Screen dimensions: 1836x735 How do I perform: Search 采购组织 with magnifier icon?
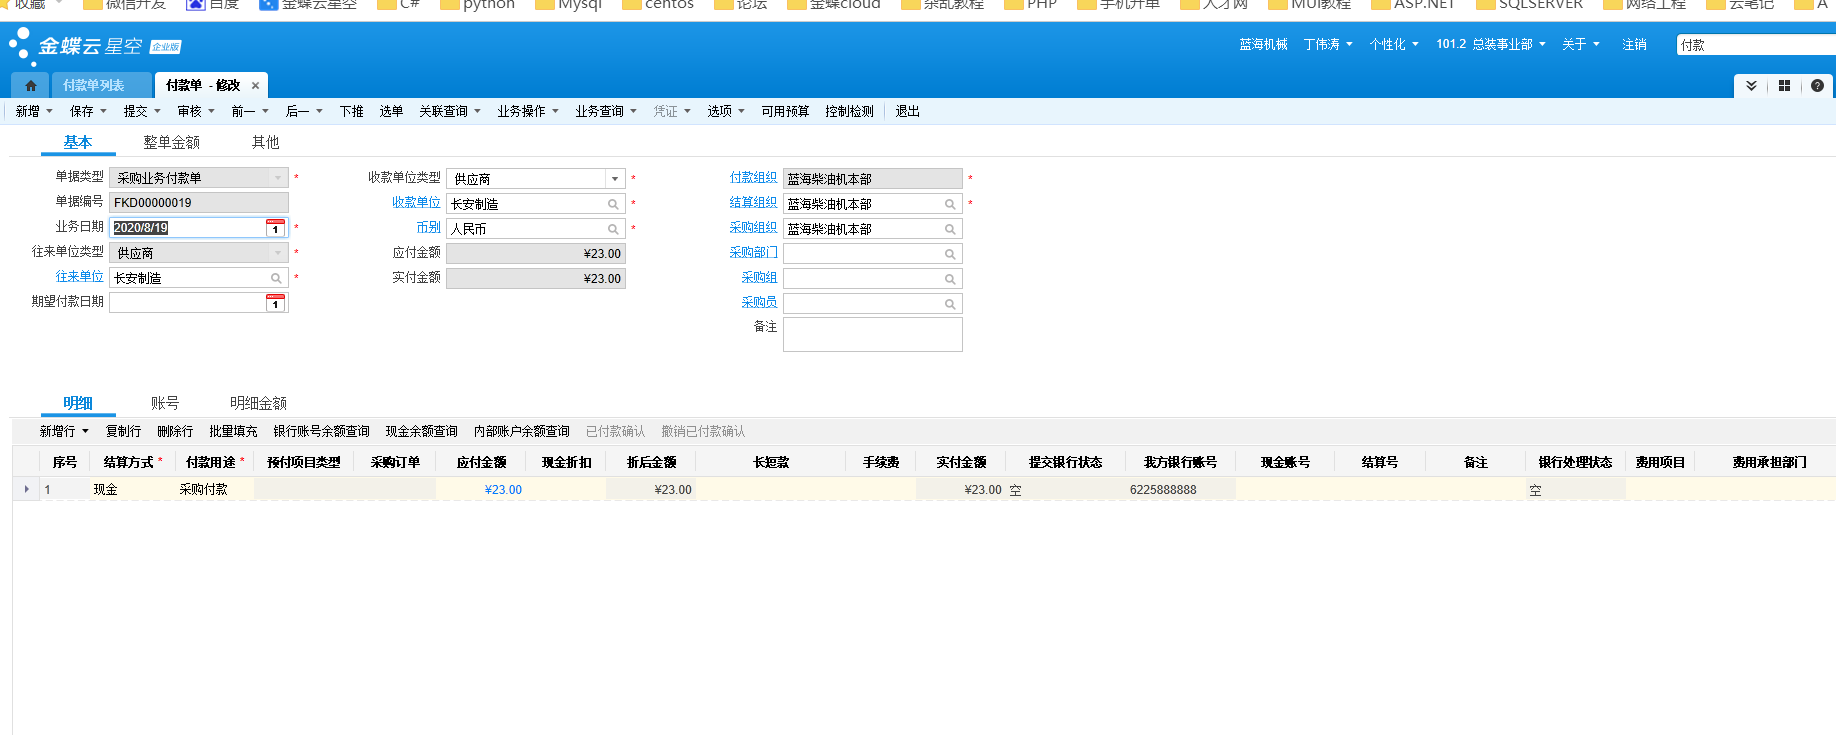pos(950,229)
